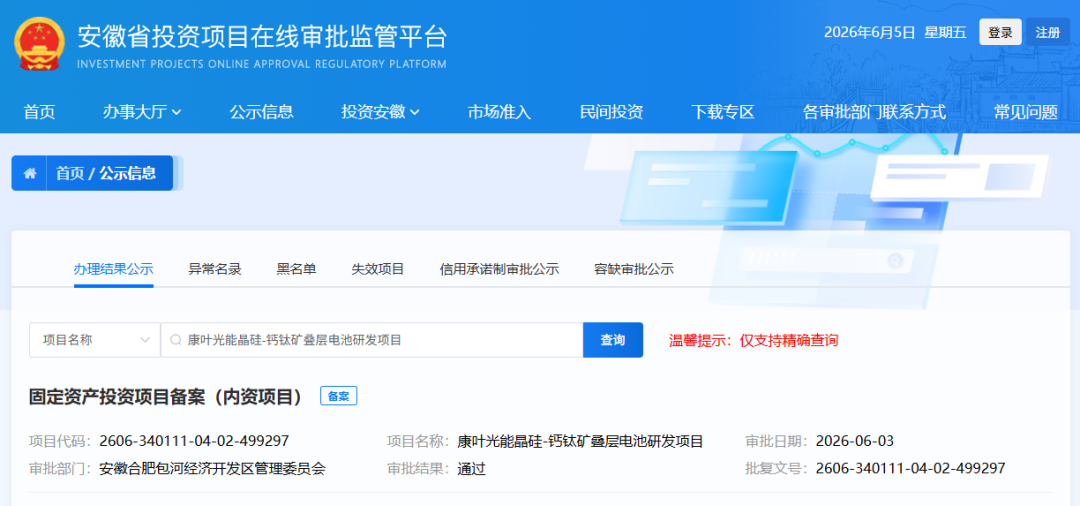
Task: Go to 首页 in navigation bar
Action: [x=39, y=112]
